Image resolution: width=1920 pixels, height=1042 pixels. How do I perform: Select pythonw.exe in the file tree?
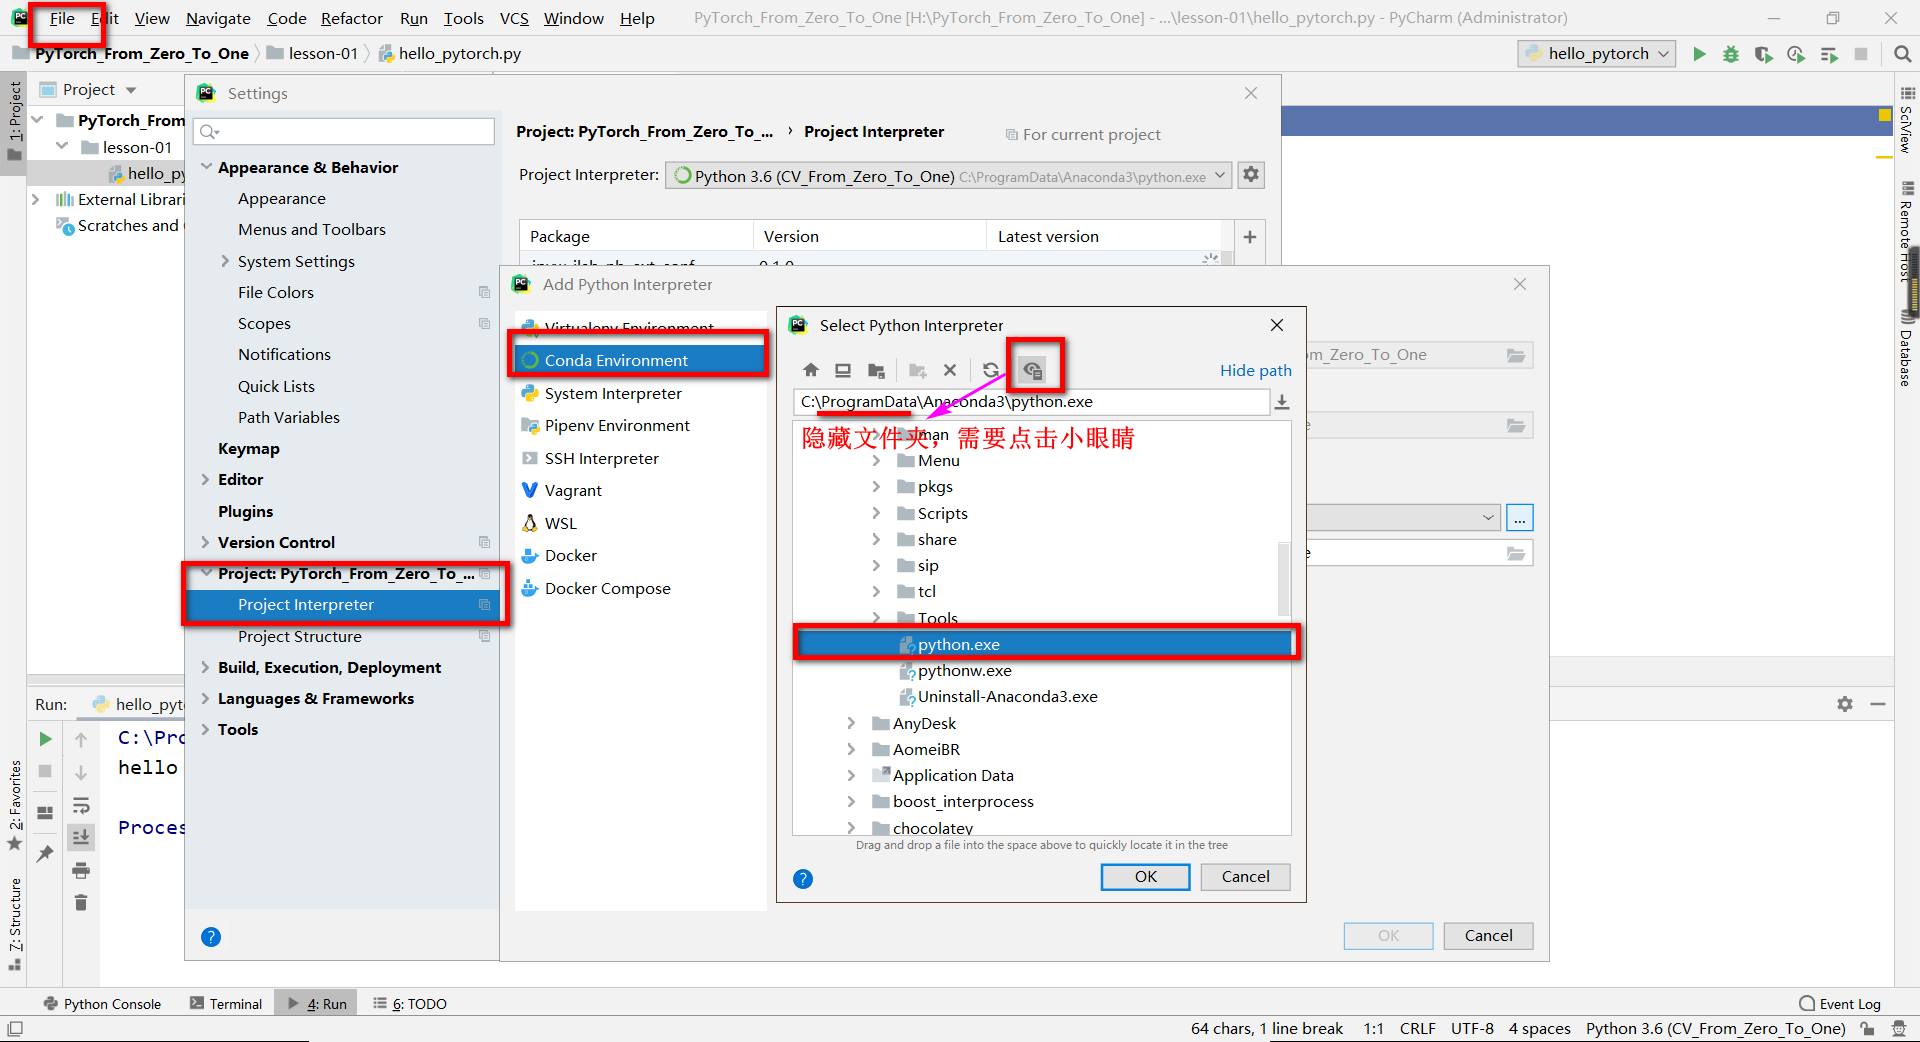(x=964, y=671)
